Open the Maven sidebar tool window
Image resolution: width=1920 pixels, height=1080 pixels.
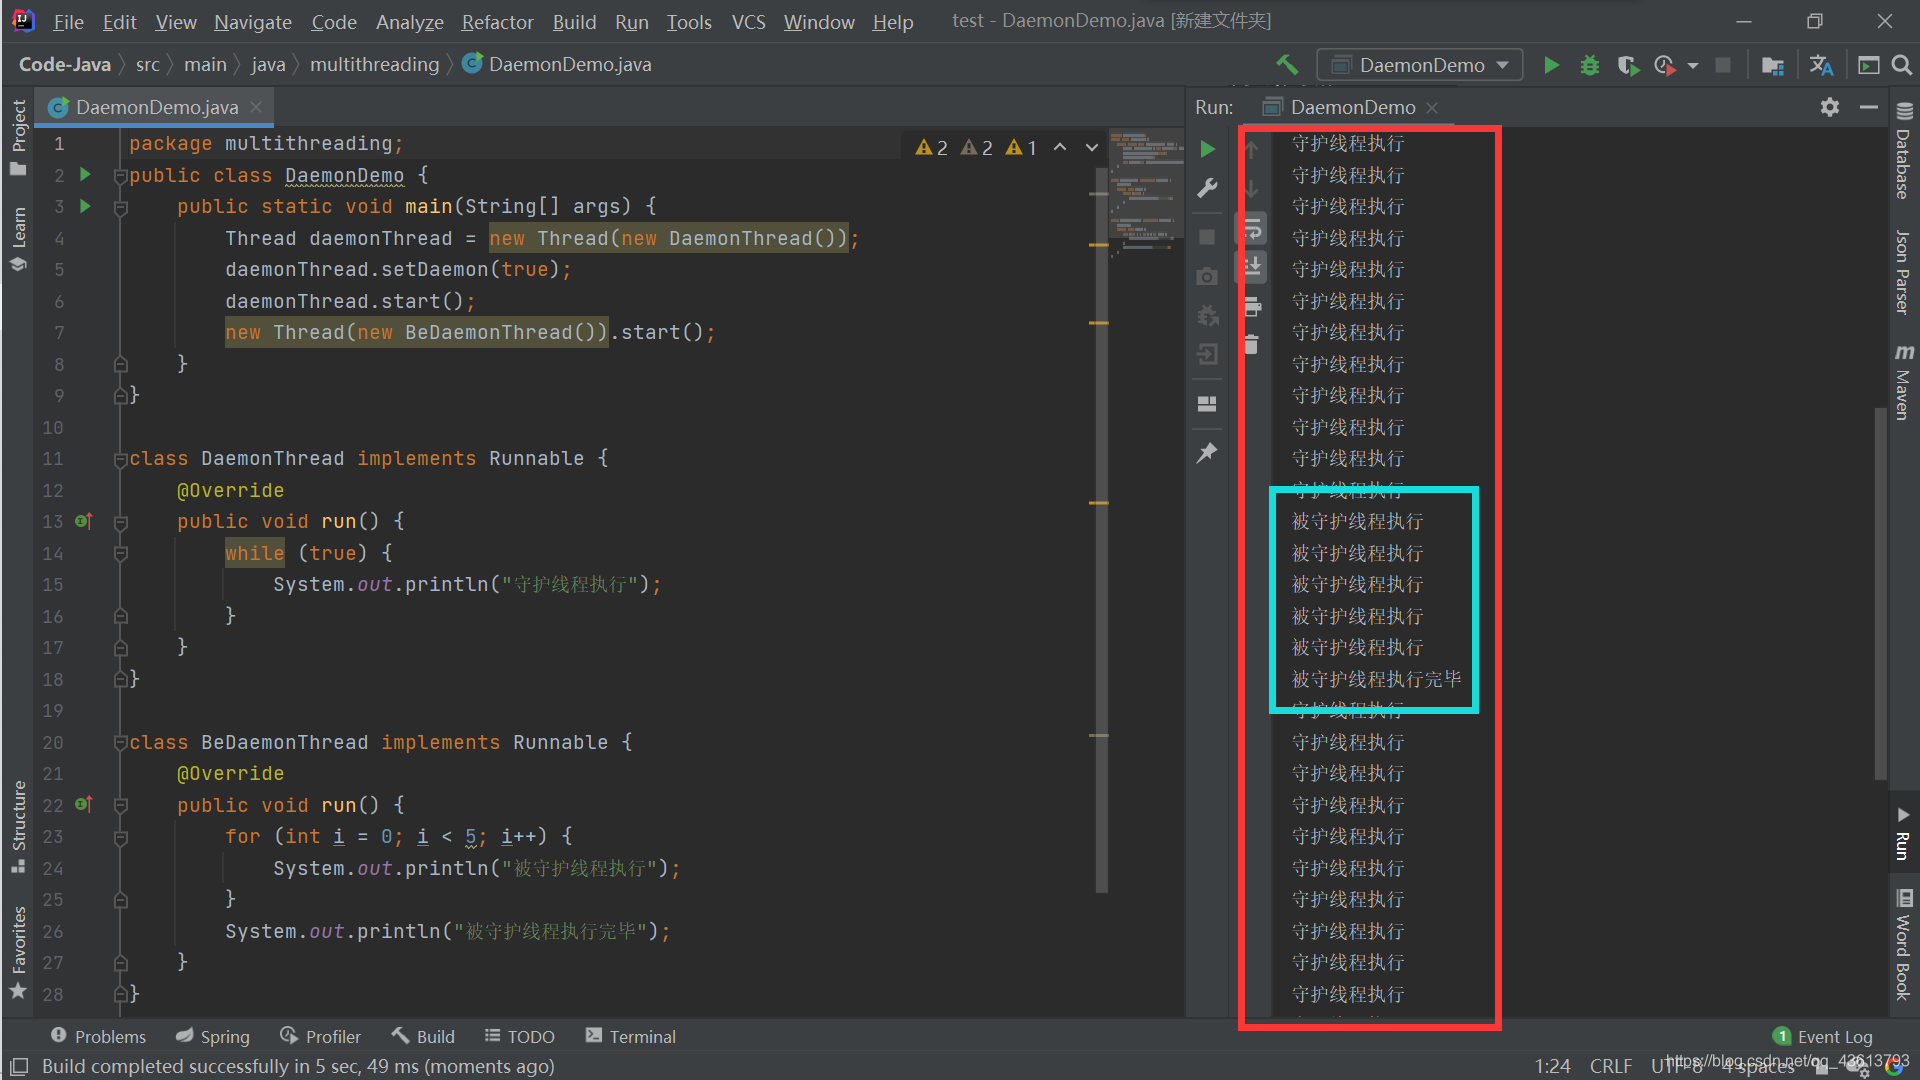coord(1903,382)
